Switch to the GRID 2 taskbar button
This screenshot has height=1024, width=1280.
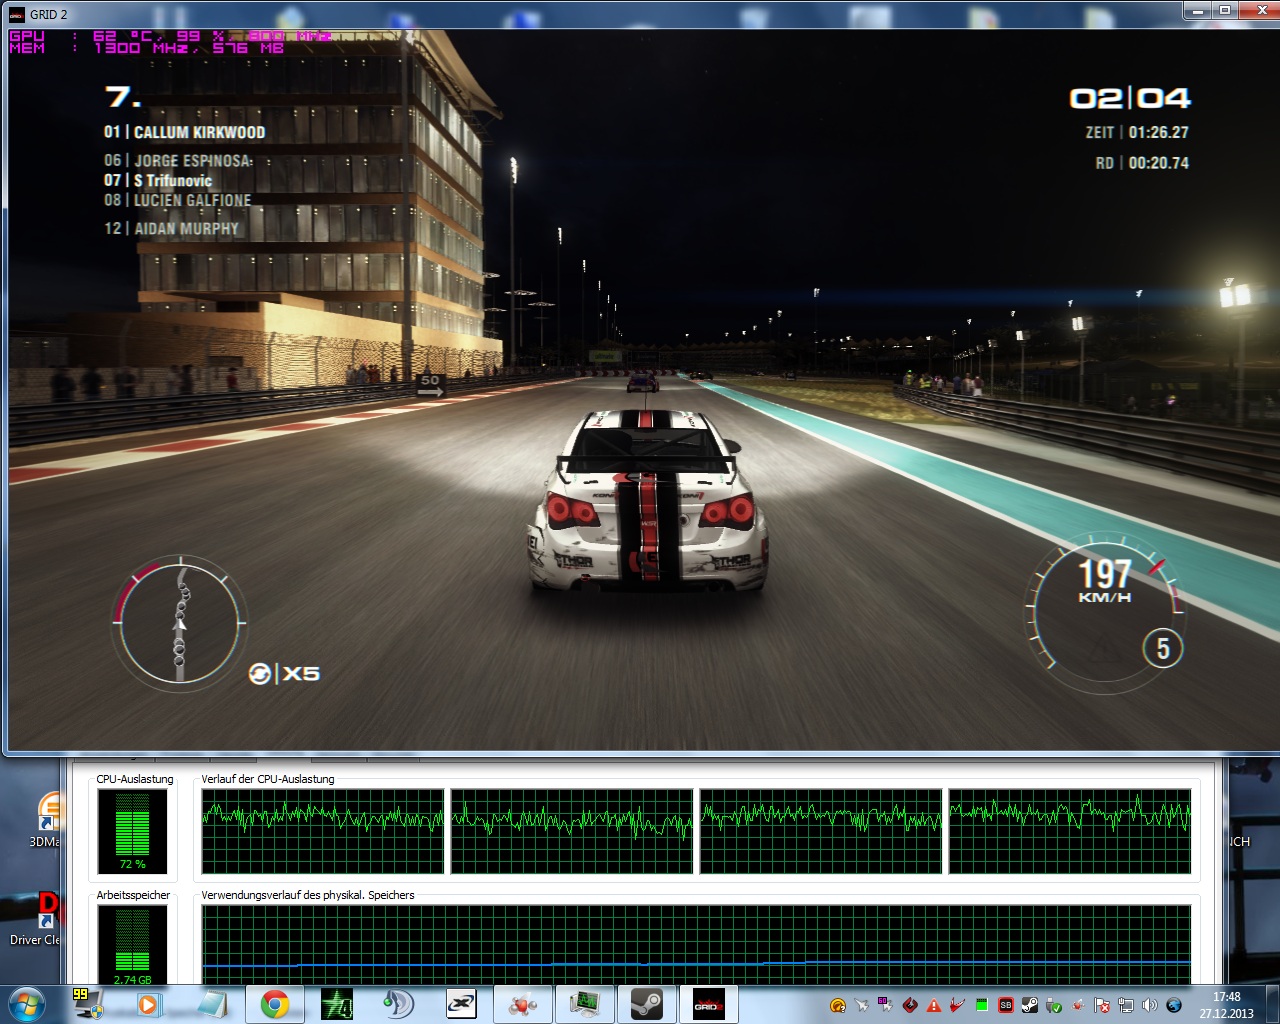click(708, 1004)
